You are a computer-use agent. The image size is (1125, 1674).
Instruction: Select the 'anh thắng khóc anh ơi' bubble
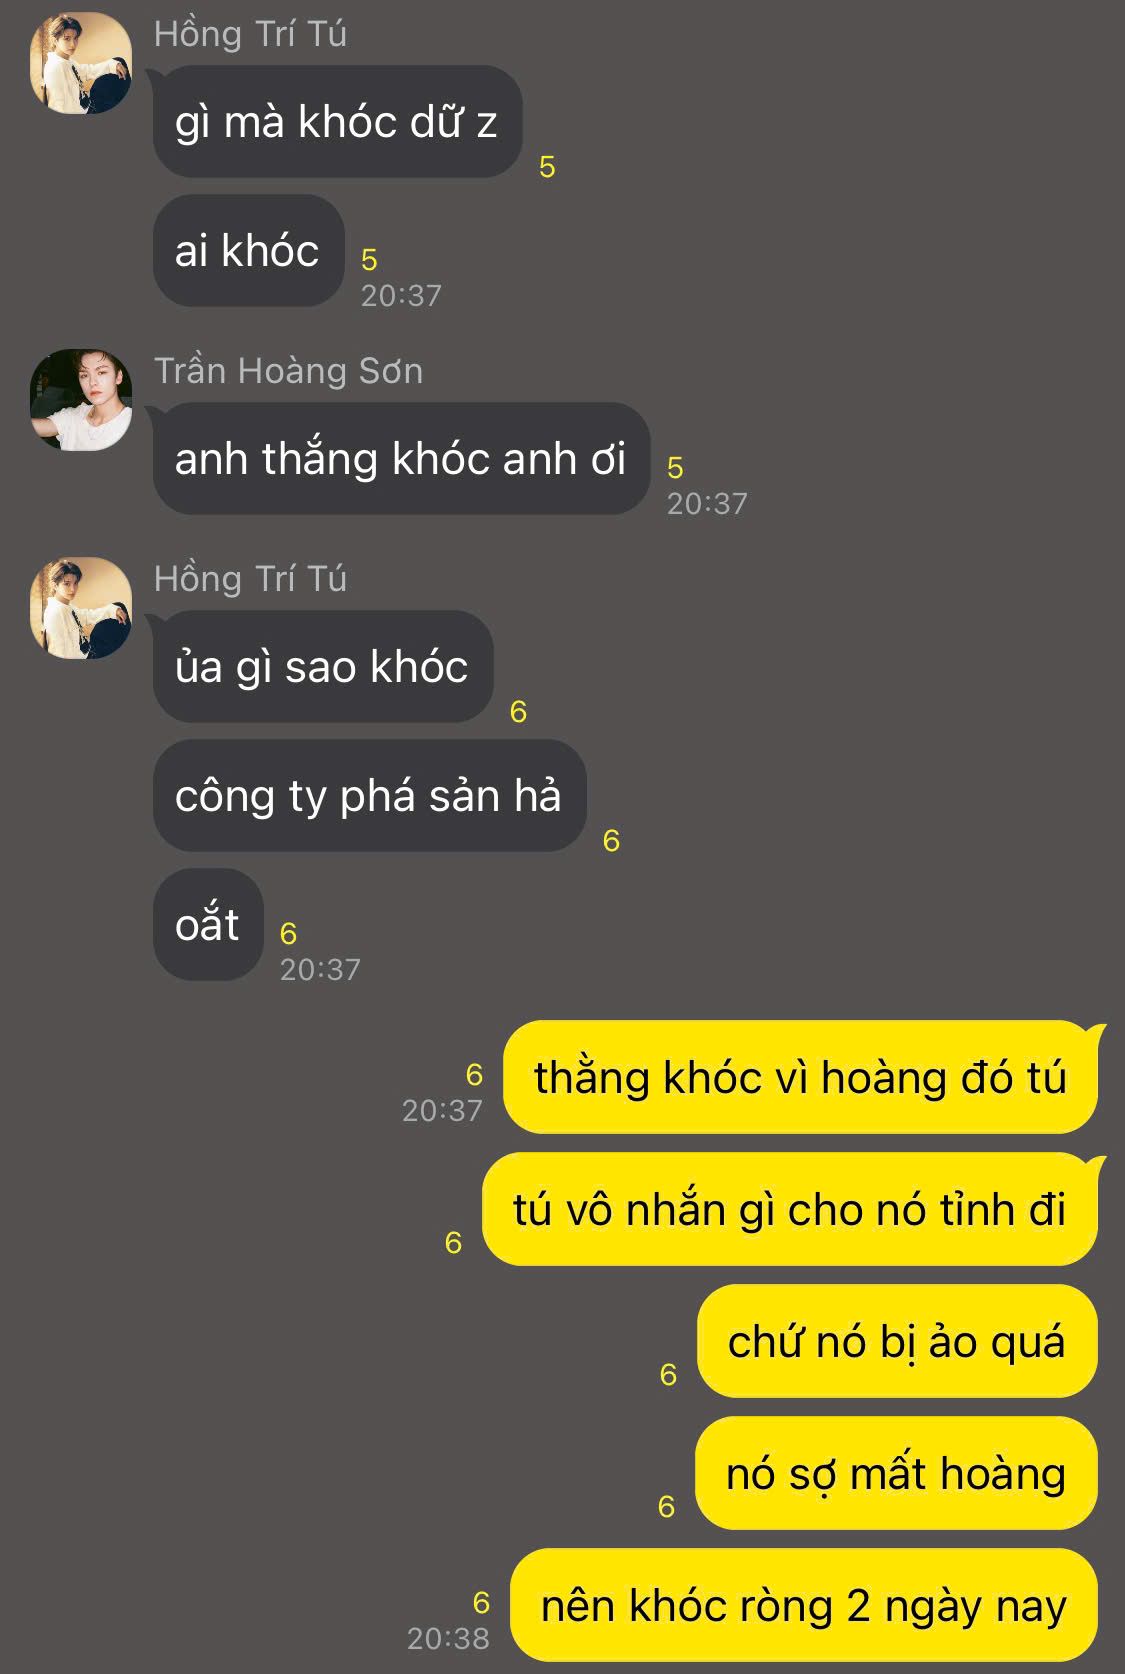click(x=401, y=459)
